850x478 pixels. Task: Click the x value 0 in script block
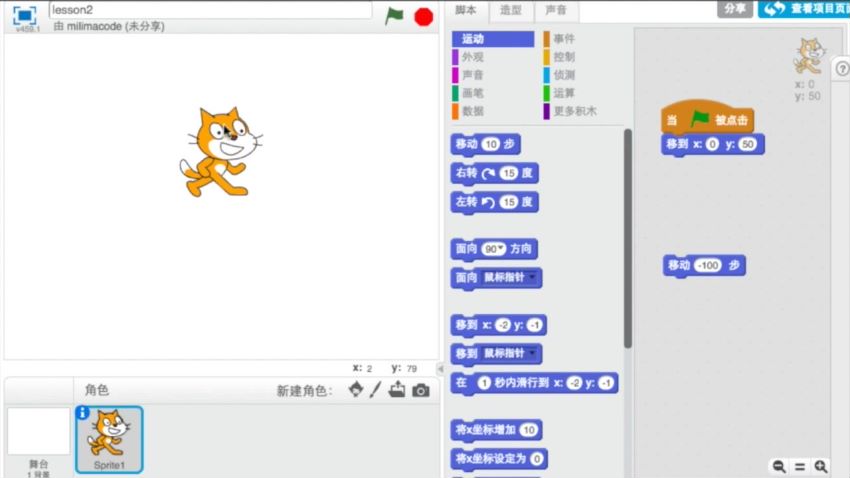(x=712, y=144)
